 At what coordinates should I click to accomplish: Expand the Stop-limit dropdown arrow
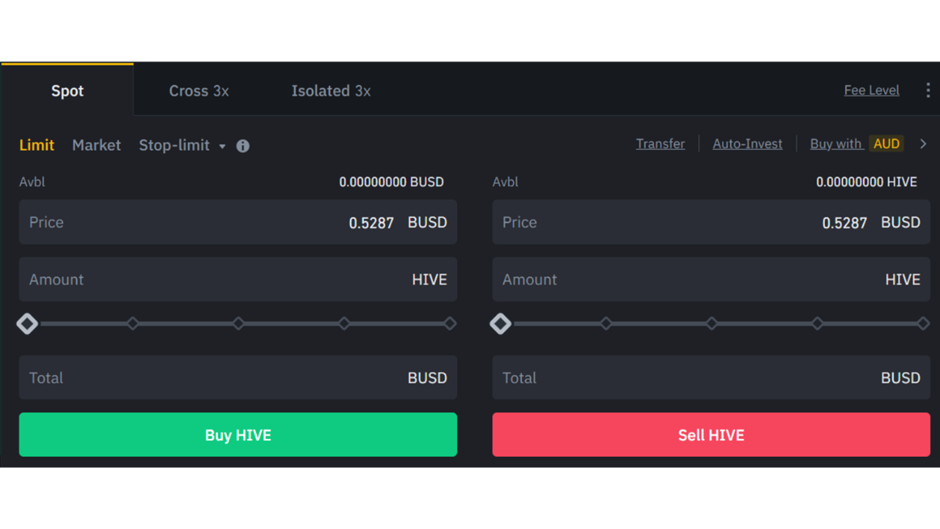222,146
